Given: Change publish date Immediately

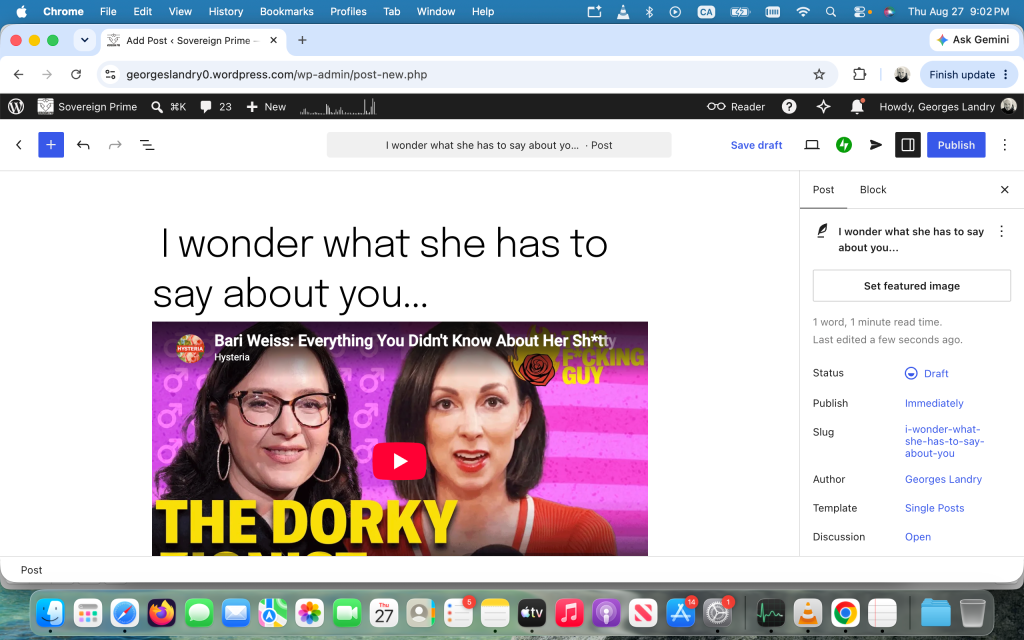Looking at the screenshot, I should tap(934, 403).
